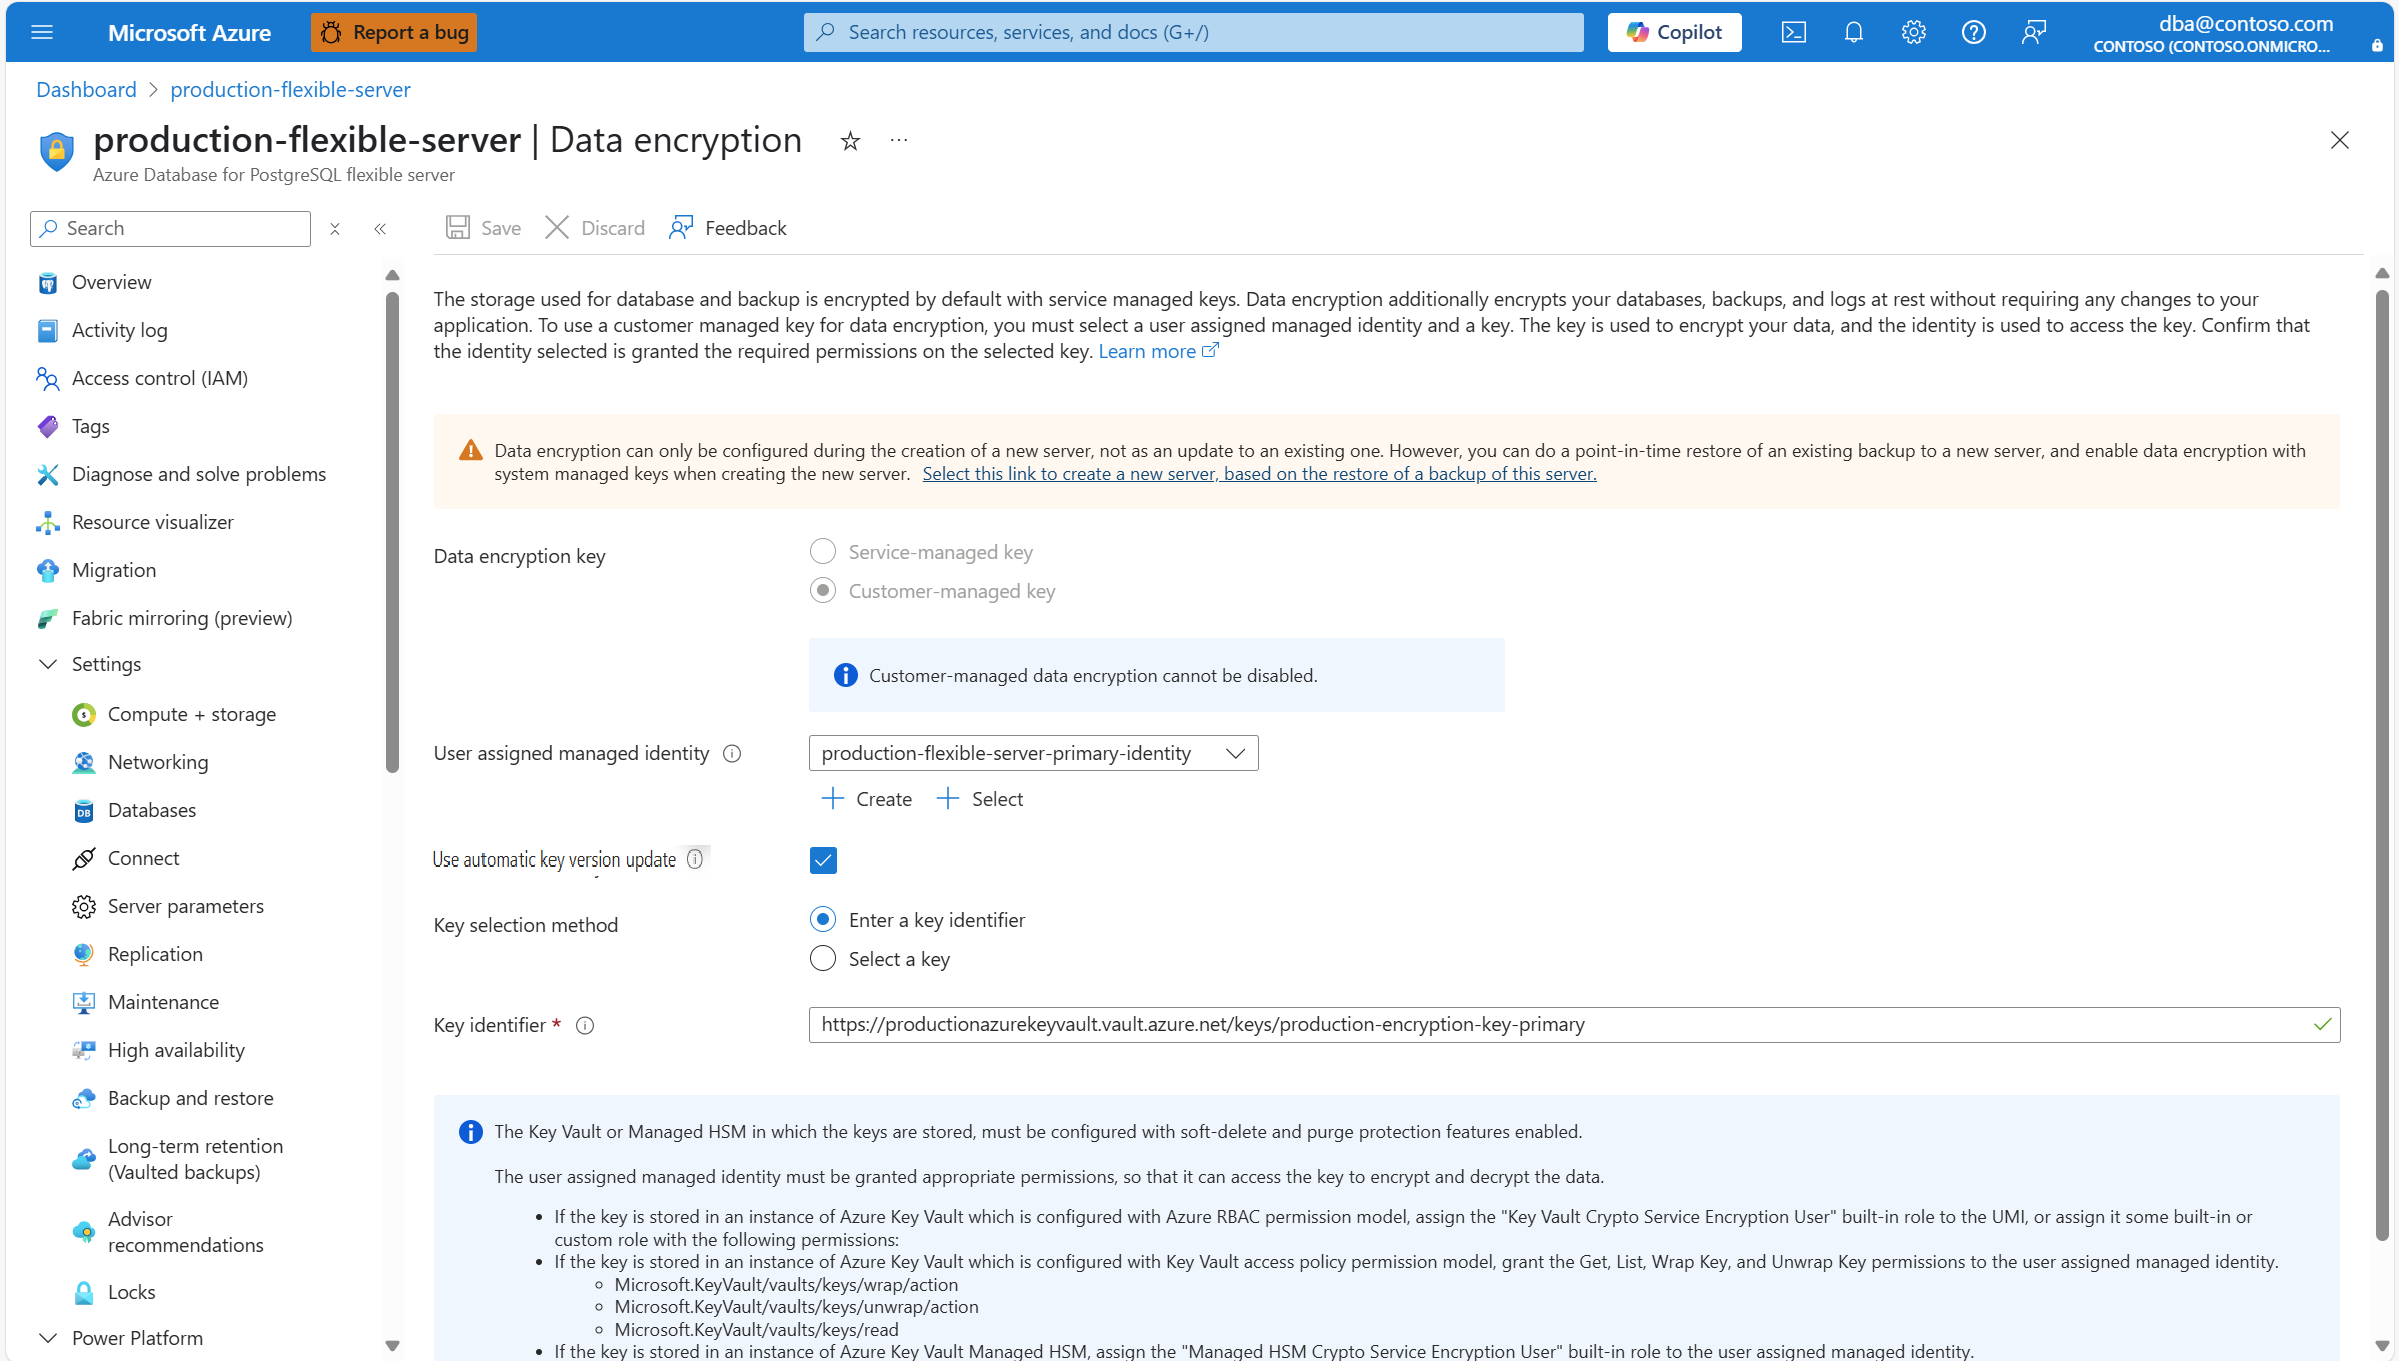The image size is (2399, 1361).
Task: Collapse the sidebar with double chevron
Action: [x=380, y=229]
